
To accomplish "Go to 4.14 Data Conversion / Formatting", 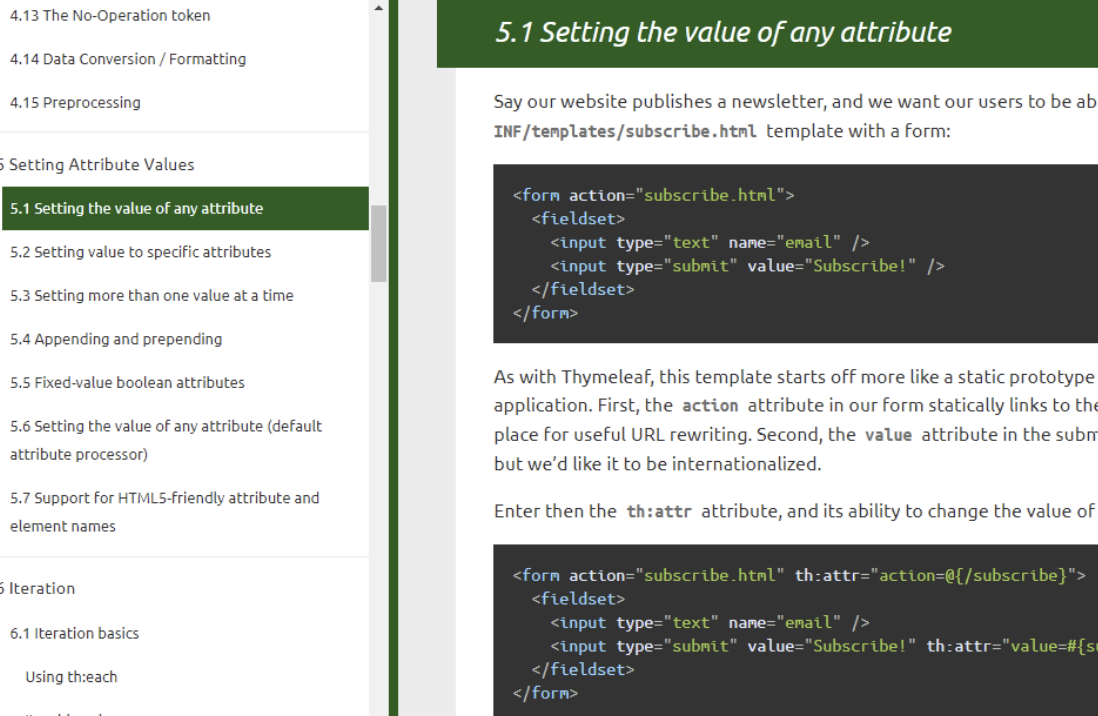I will [128, 59].
